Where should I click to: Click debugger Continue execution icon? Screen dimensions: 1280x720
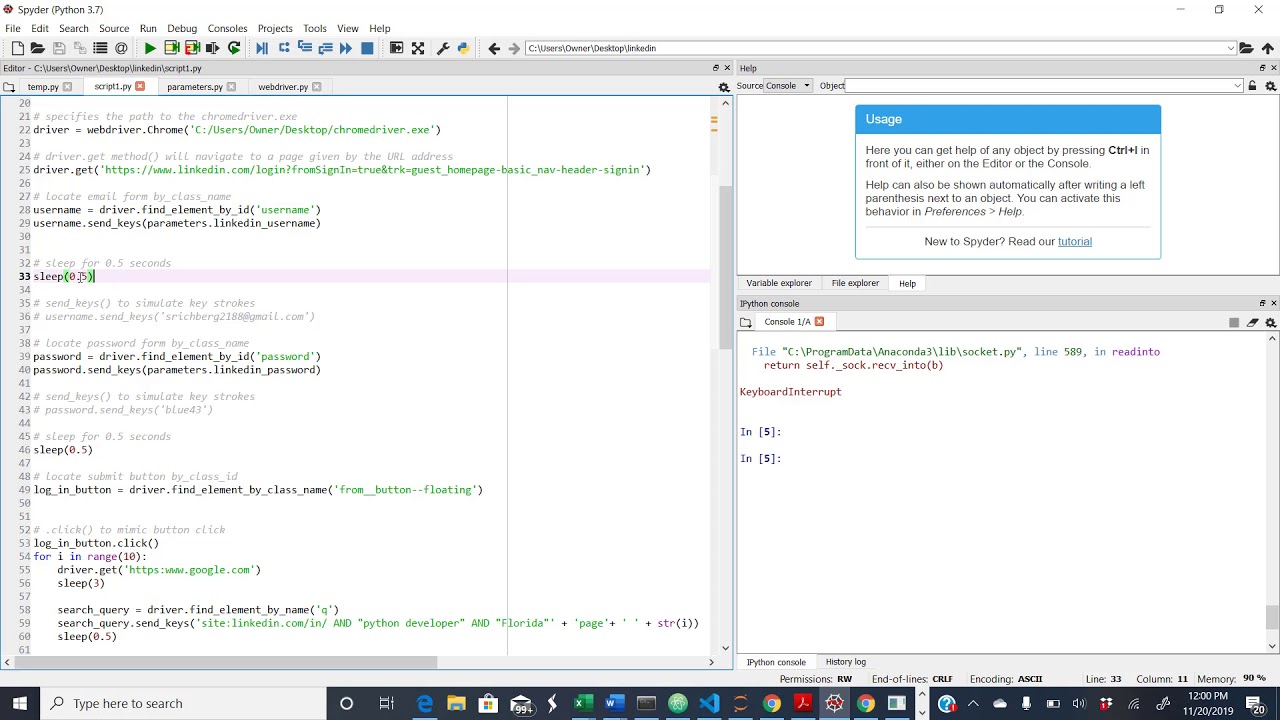346,48
